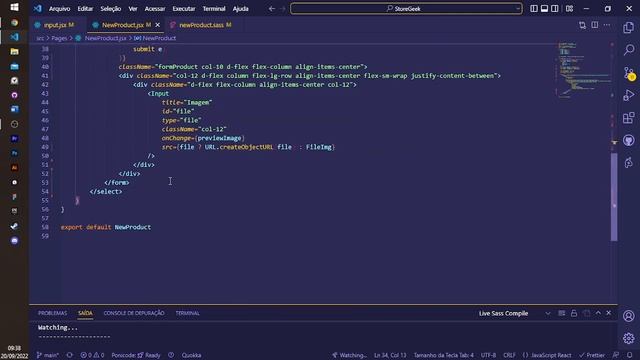Change the Tamanho da Tecla Tab: 4 indentation setting
This screenshot has width=640, height=360.
point(444,355)
